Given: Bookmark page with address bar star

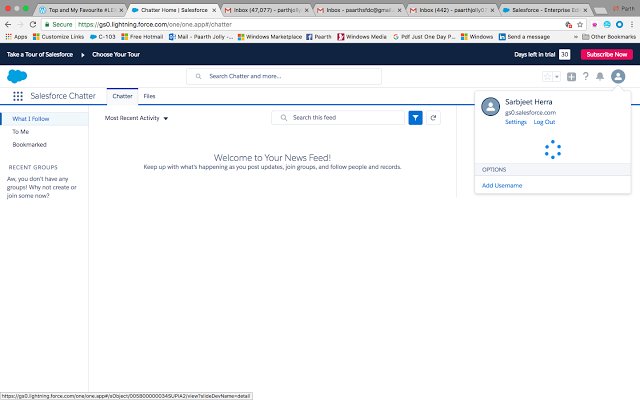Looking at the screenshot, I should point(580,24).
